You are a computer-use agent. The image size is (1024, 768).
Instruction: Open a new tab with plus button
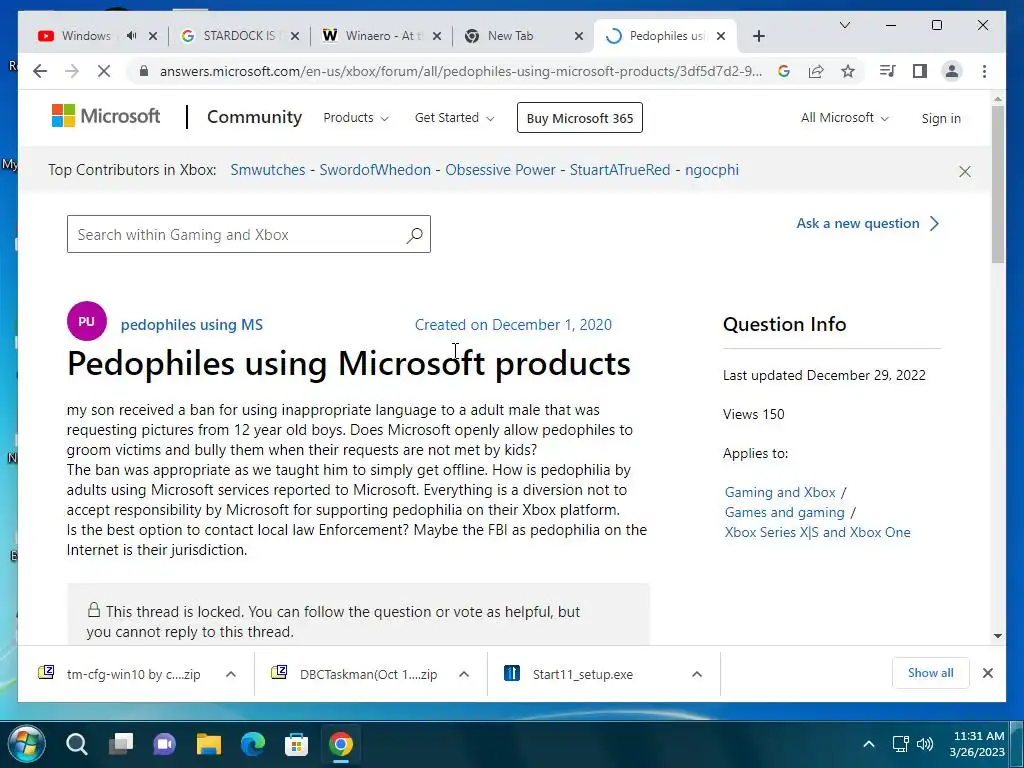[758, 36]
